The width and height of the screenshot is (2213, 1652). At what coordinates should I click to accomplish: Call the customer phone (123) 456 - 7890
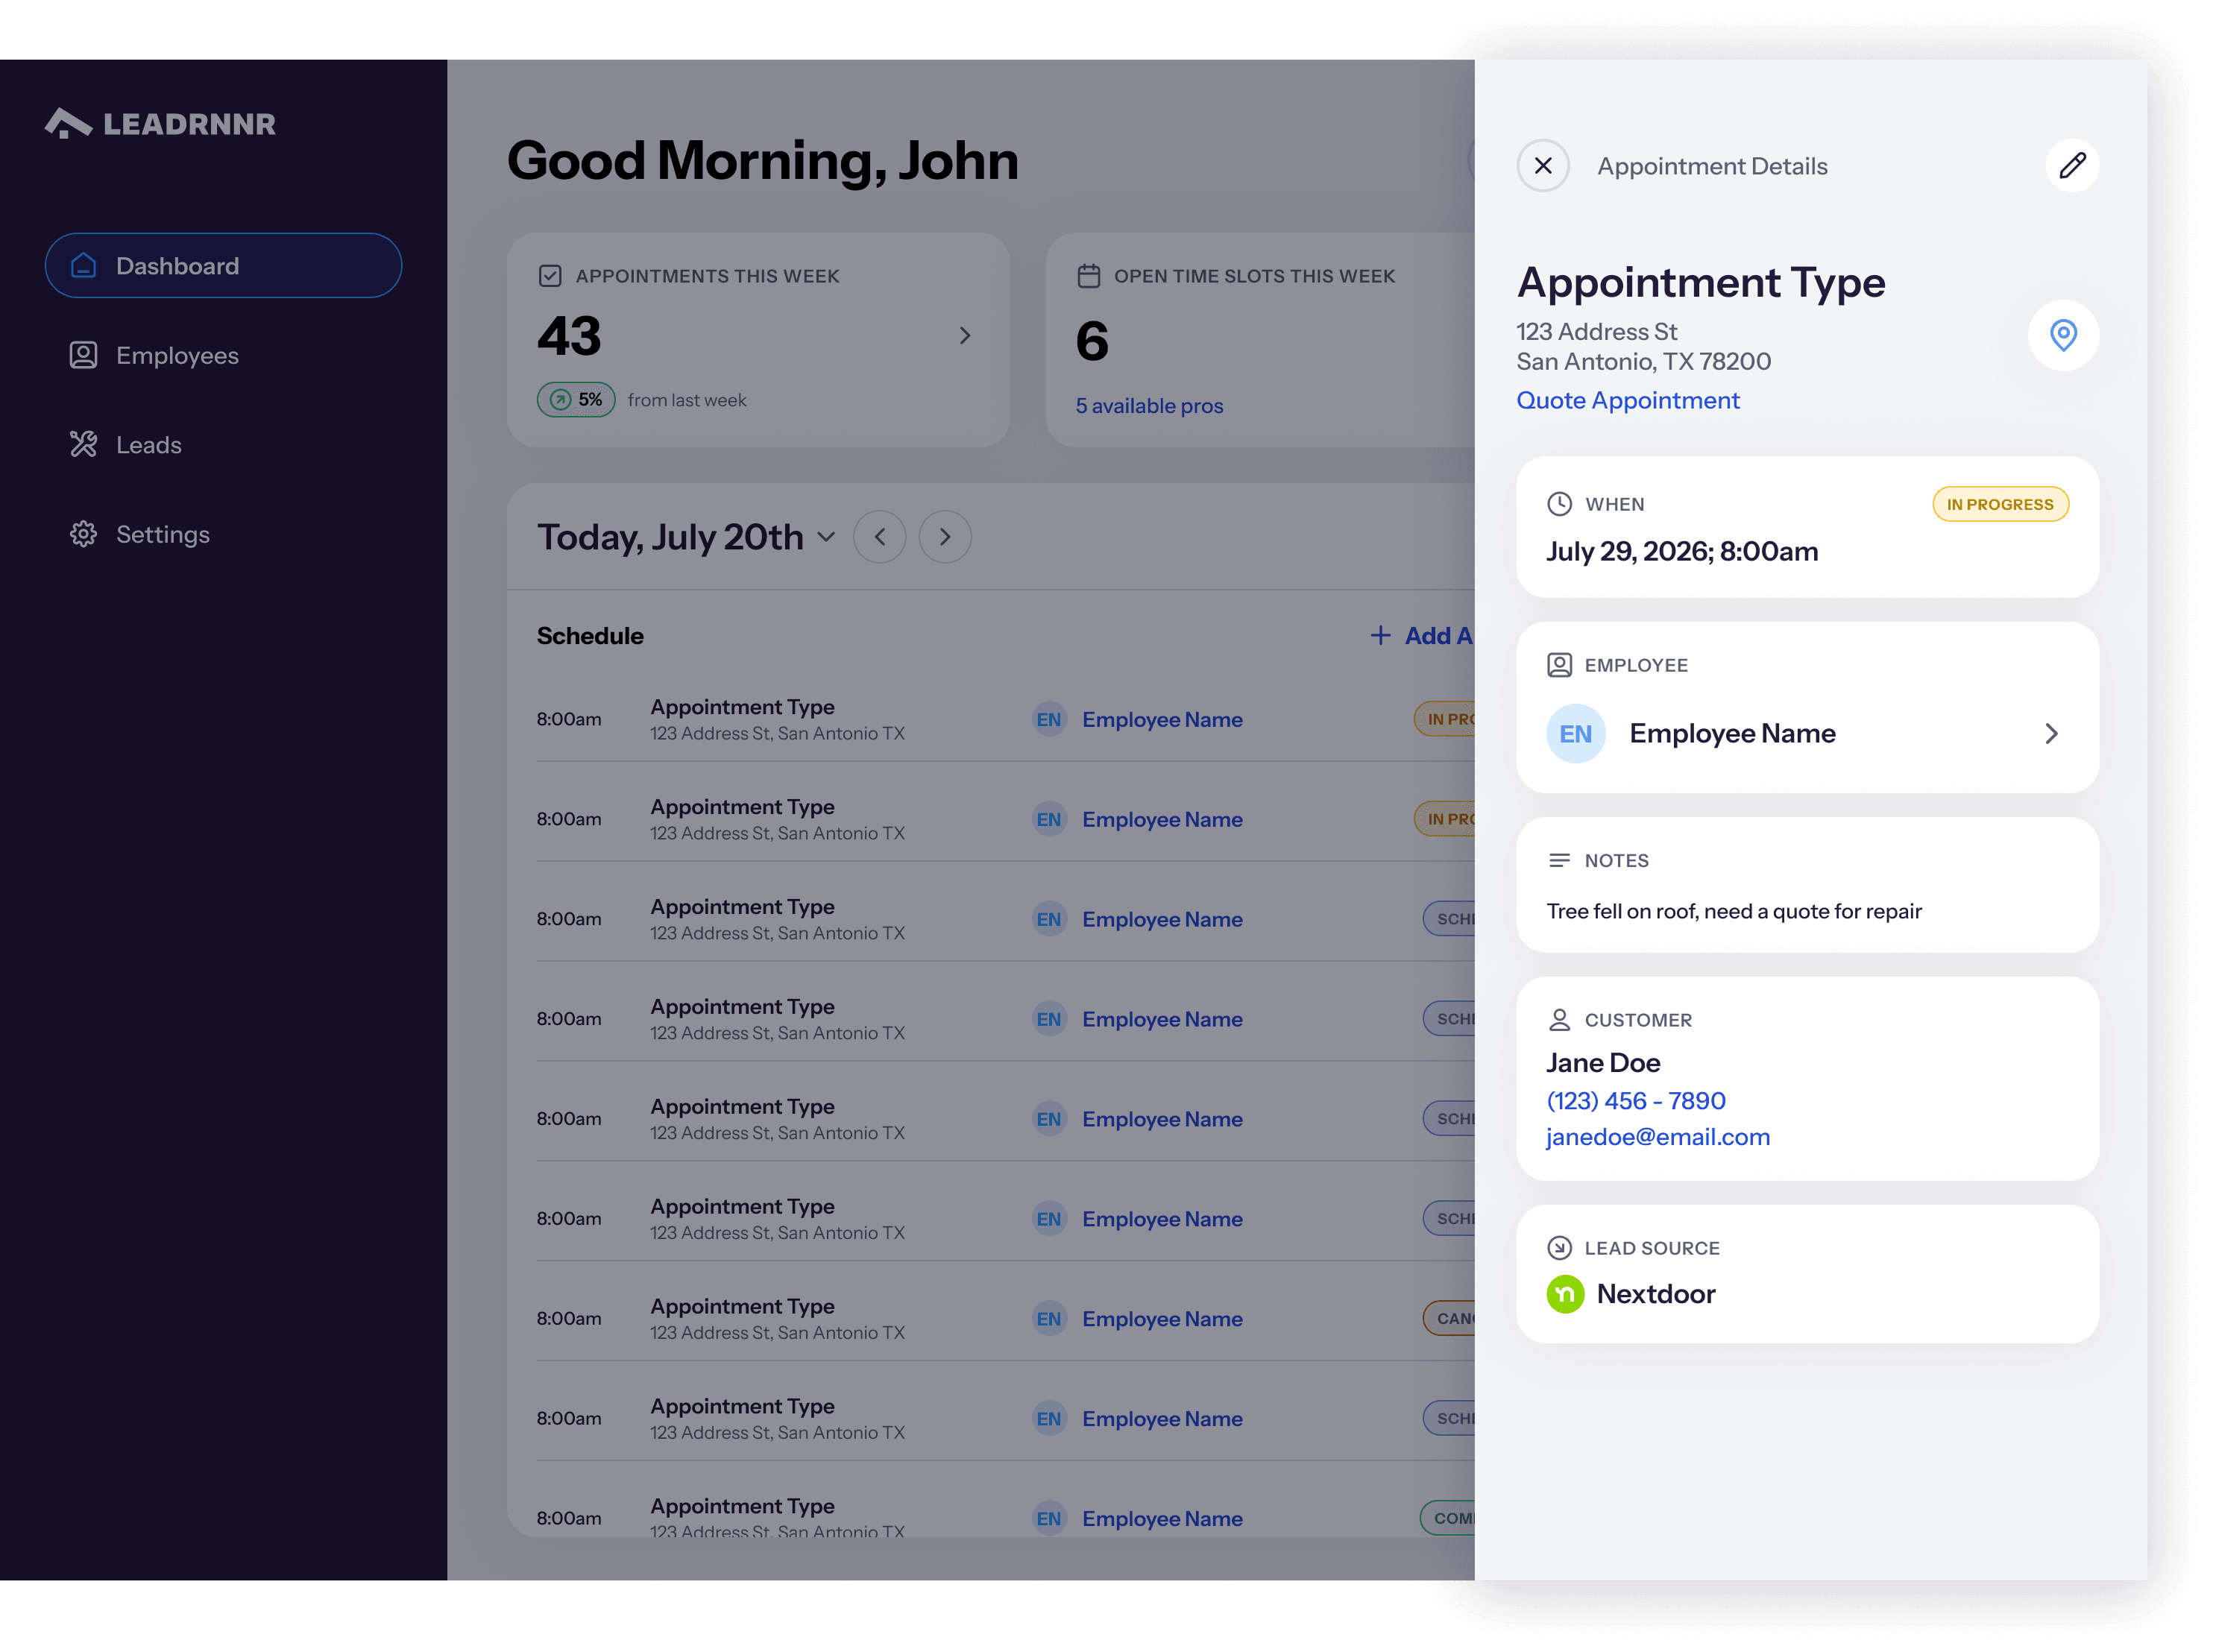tap(1635, 1101)
